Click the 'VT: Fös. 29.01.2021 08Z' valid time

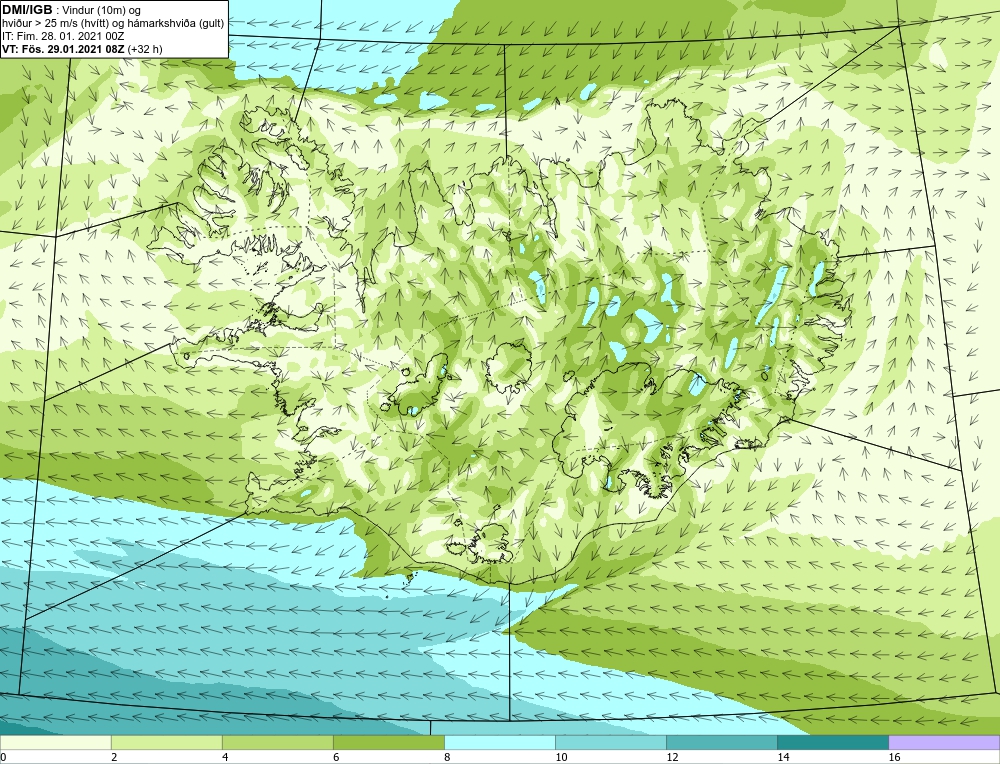tap(64, 48)
